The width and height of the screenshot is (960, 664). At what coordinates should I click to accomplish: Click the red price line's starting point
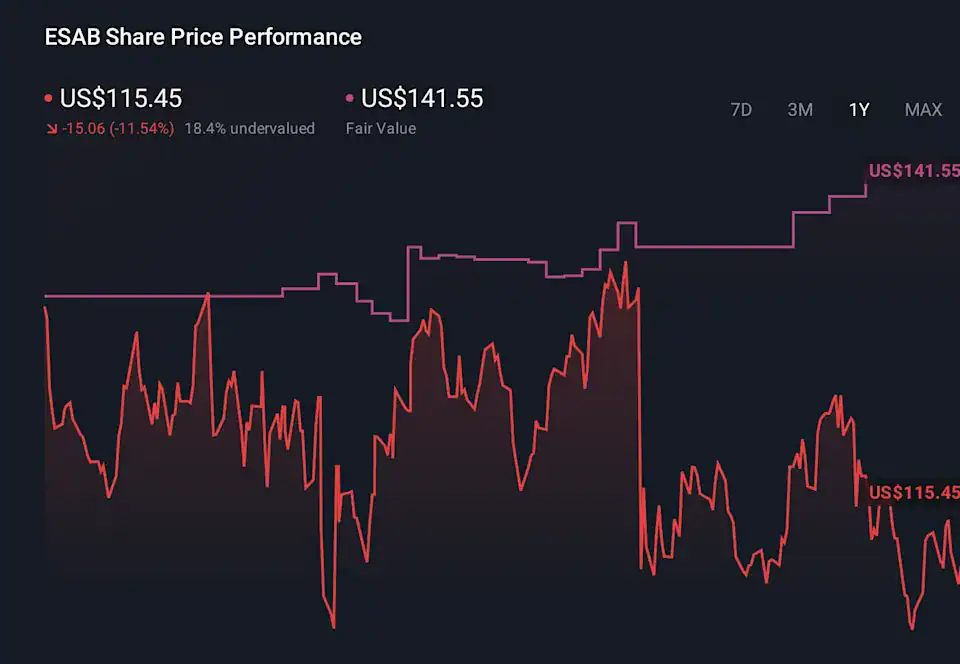[x=46, y=308]
